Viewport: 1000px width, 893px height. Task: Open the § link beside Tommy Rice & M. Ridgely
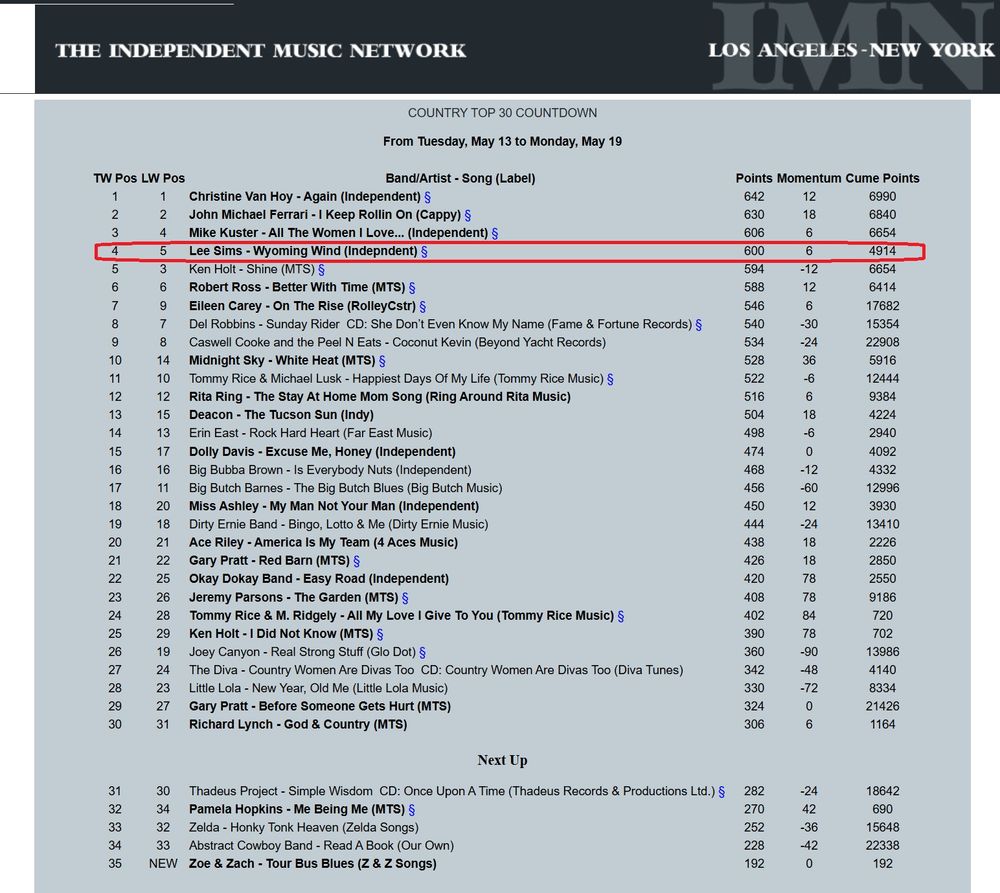tap(621, 616)
